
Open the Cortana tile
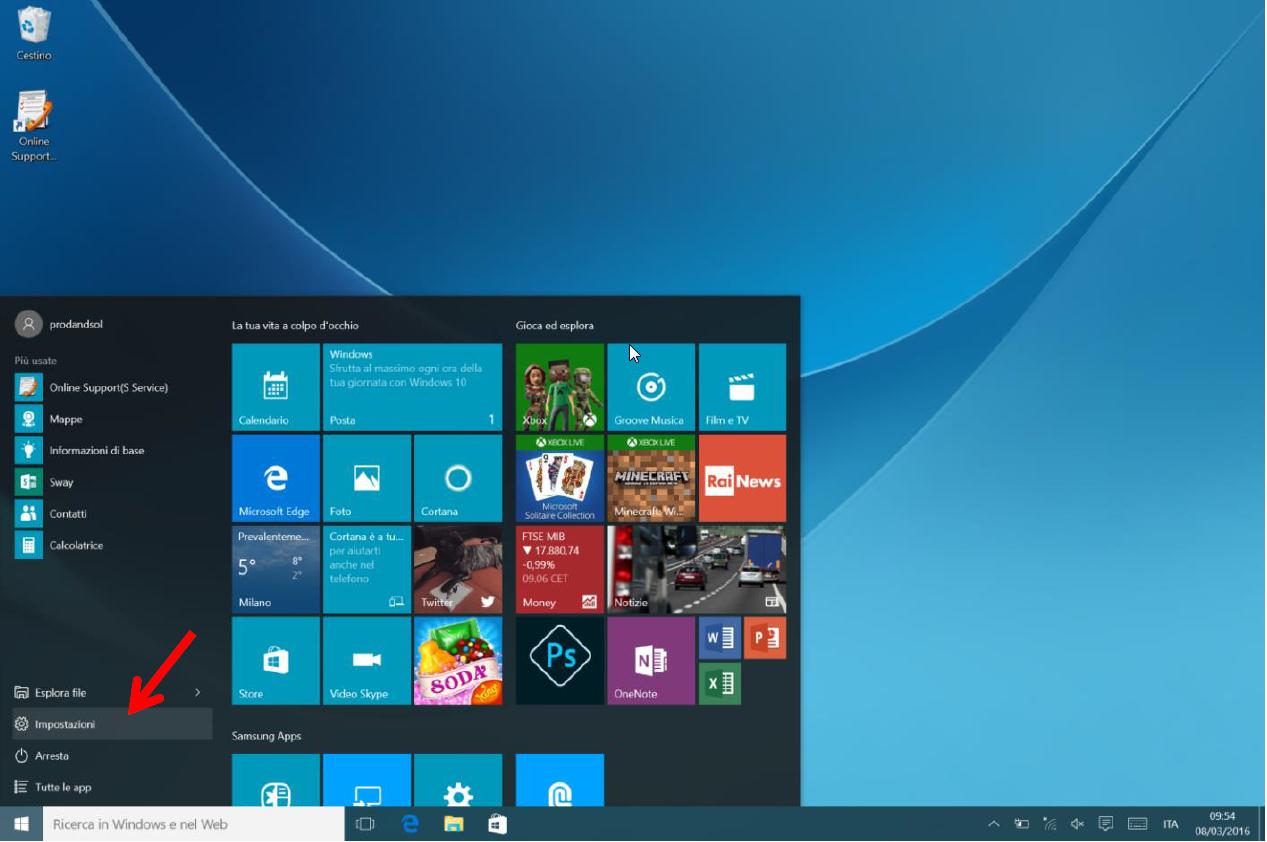click(458, 478)
